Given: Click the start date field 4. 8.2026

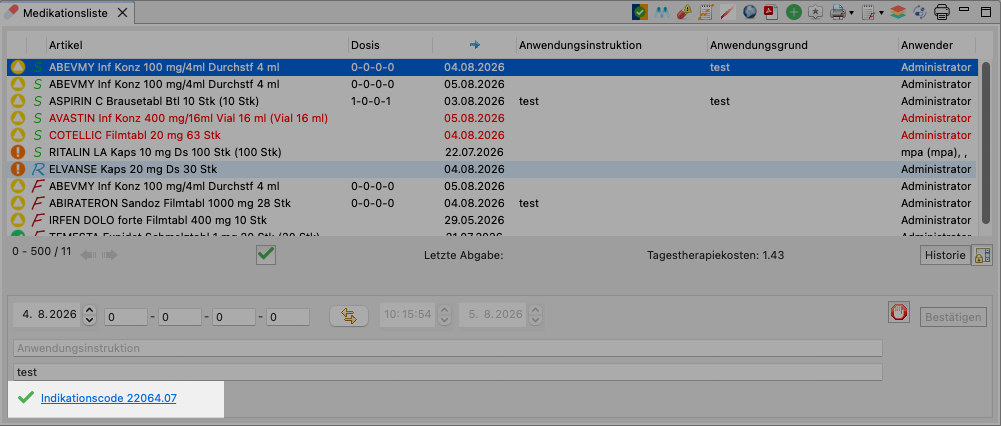Looking at the screenshot, I should pos(48,315).
